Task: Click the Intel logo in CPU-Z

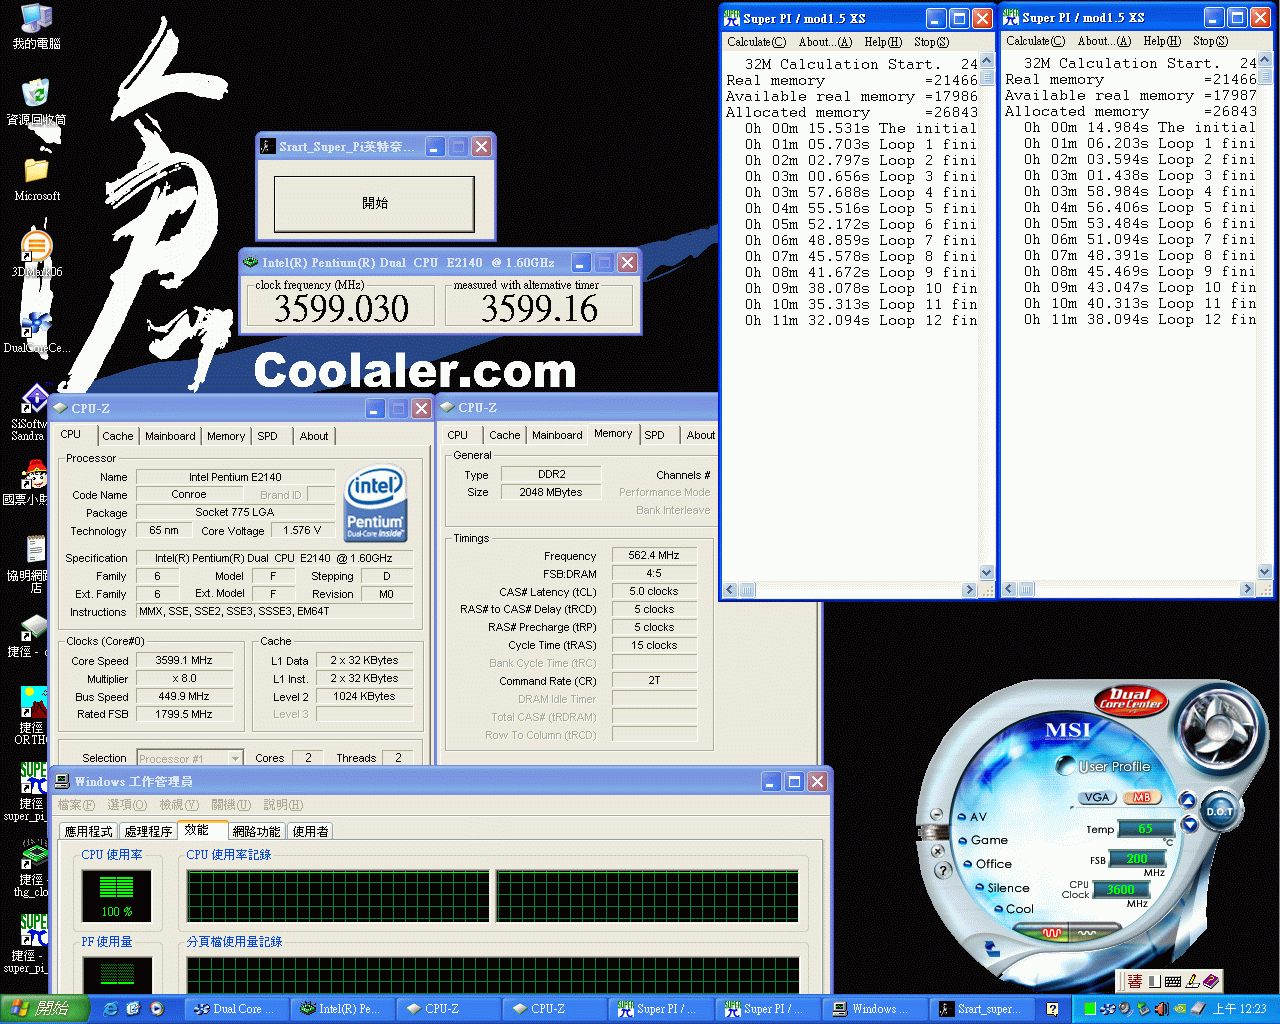Action: [x=376, y=503]
